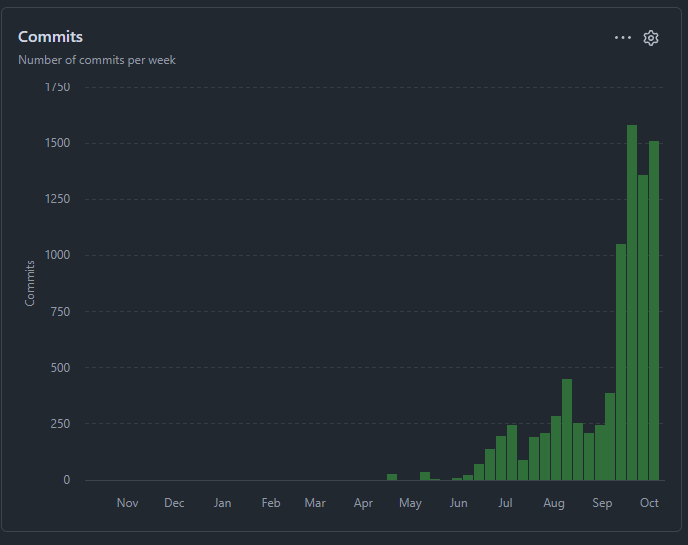Screen dimensions: 688x545
Task: Click the 'Jul' x-axis label
Action: (505, 503)
